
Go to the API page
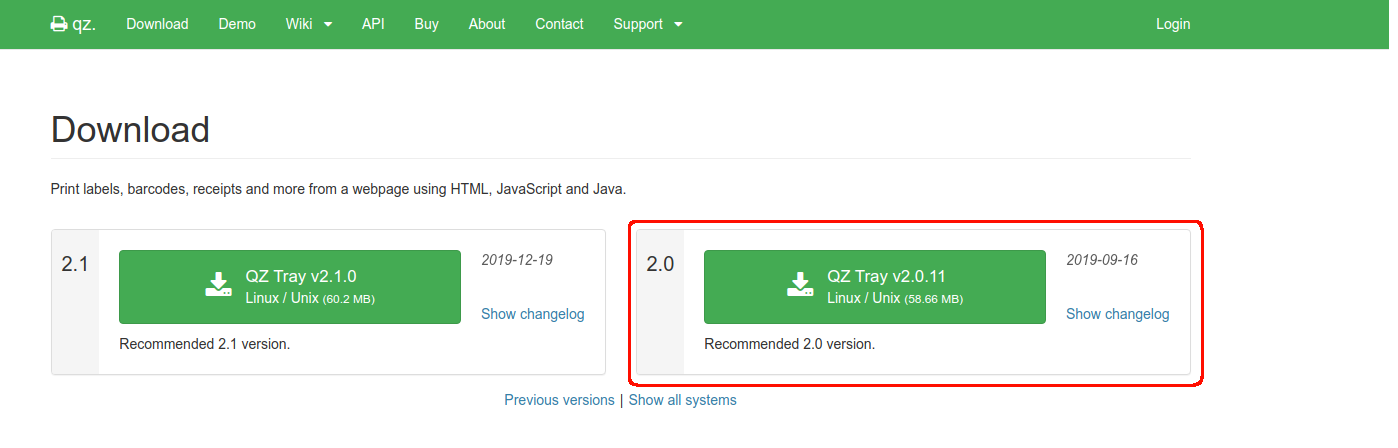point(373,24)
